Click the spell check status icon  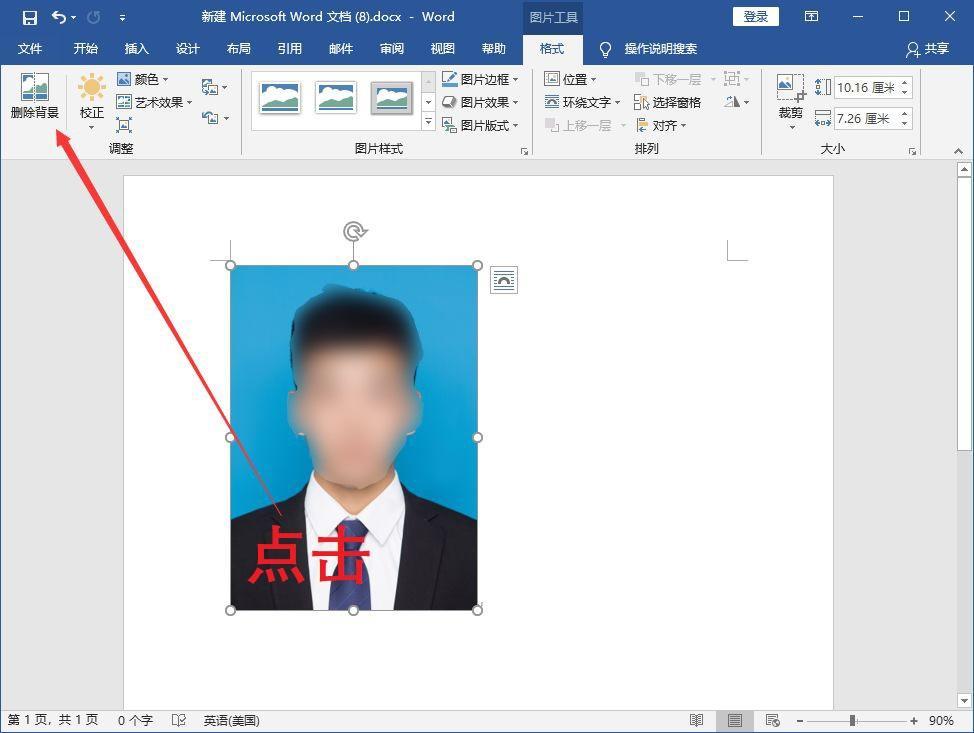(x=181, y=719)
